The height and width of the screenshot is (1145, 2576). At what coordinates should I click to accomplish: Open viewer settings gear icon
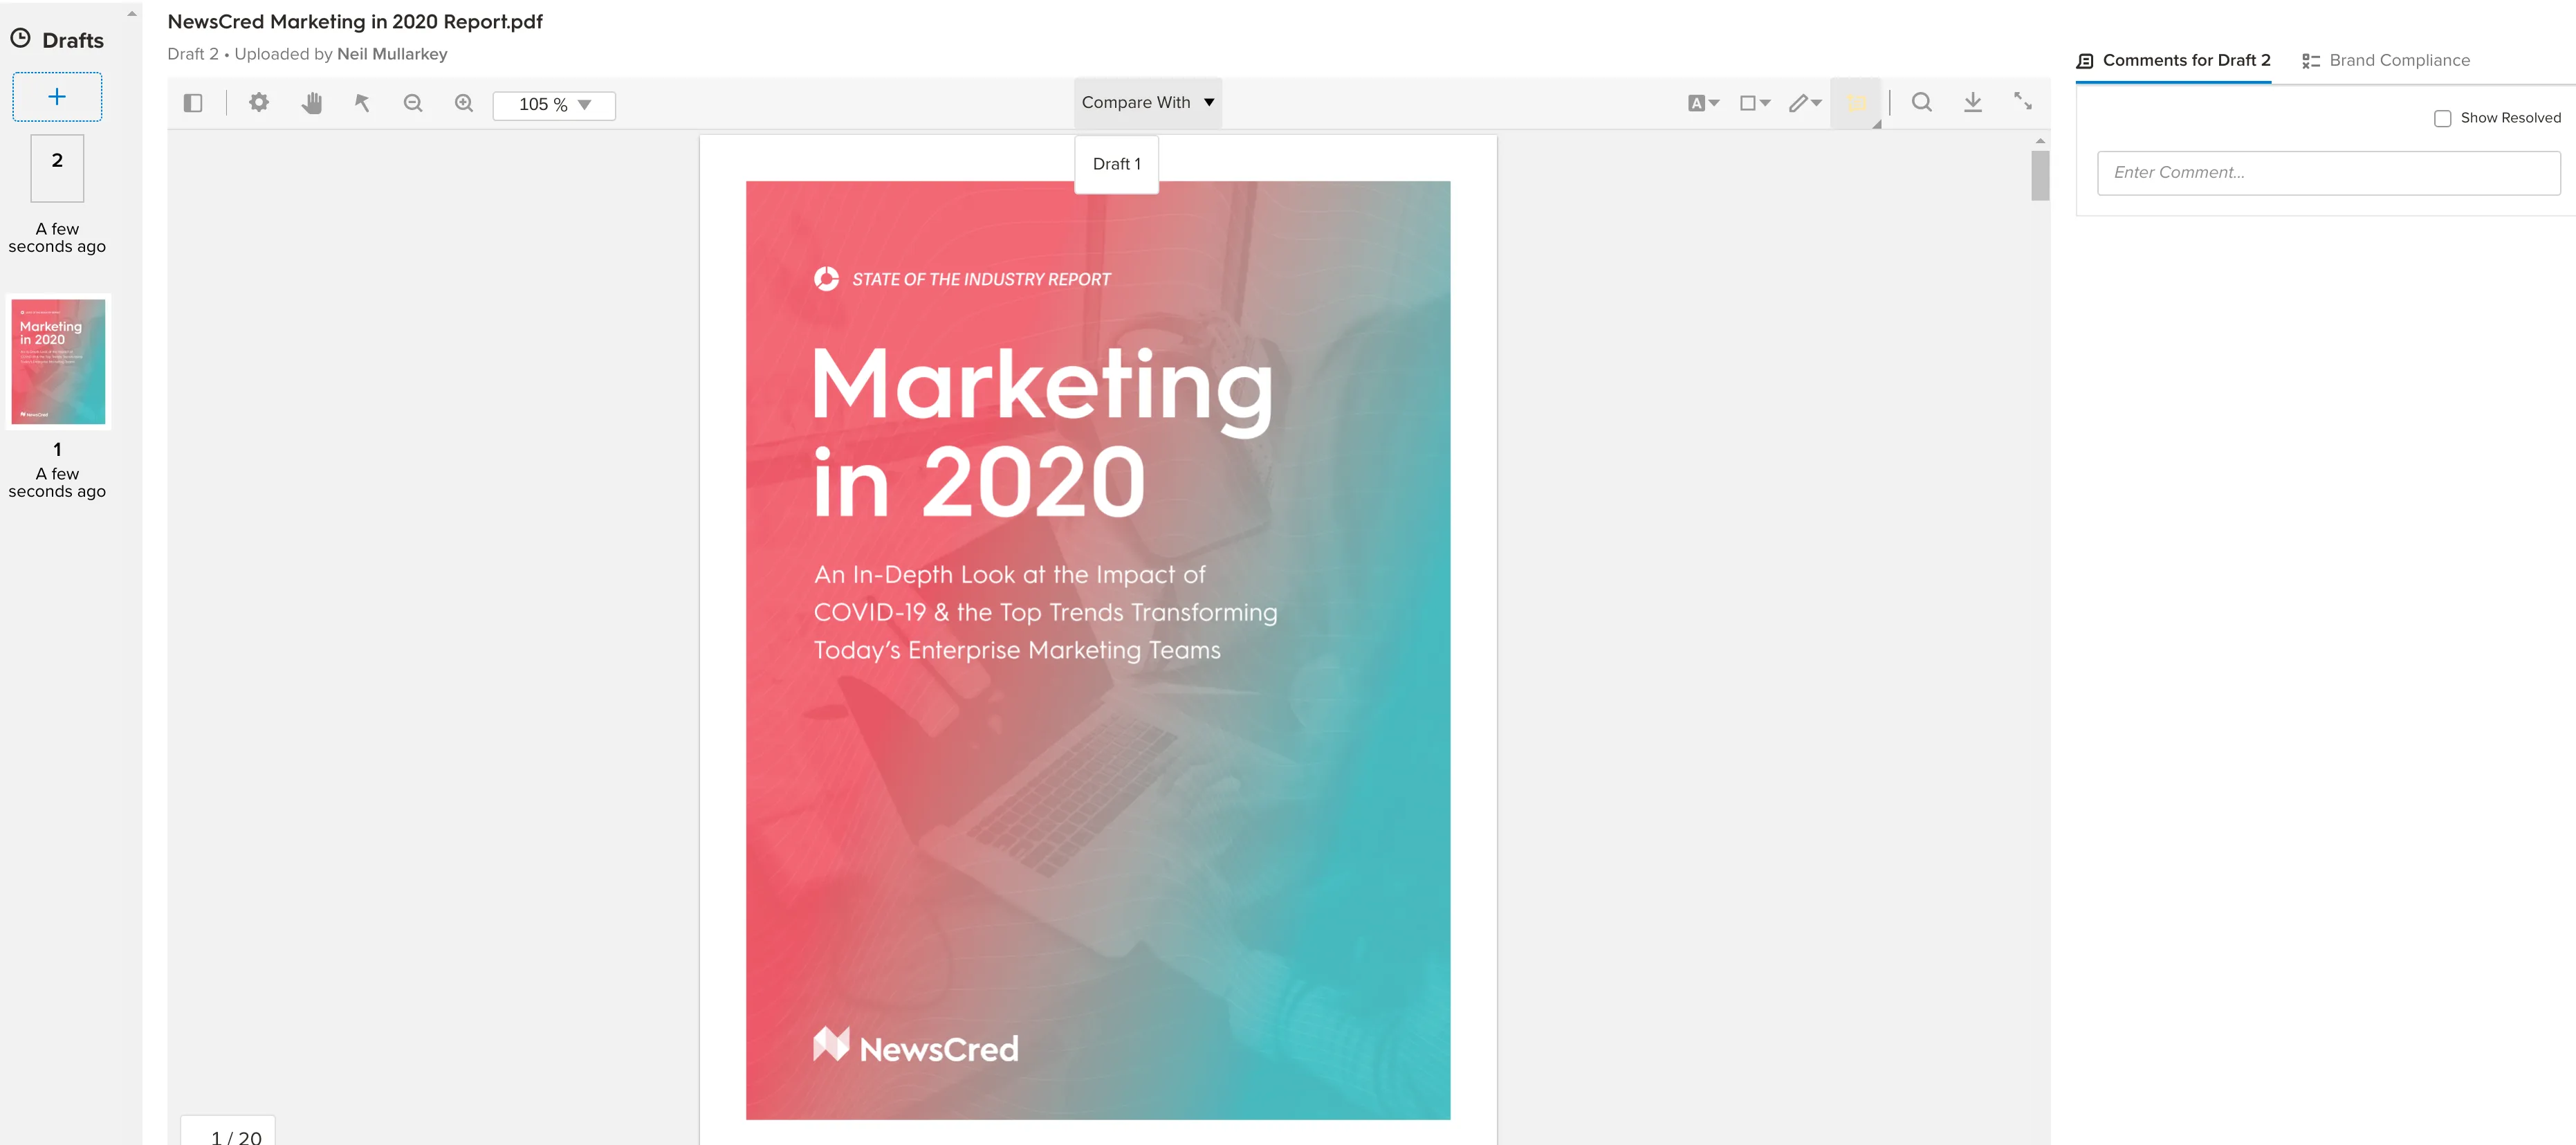click(x=259, y=102)
